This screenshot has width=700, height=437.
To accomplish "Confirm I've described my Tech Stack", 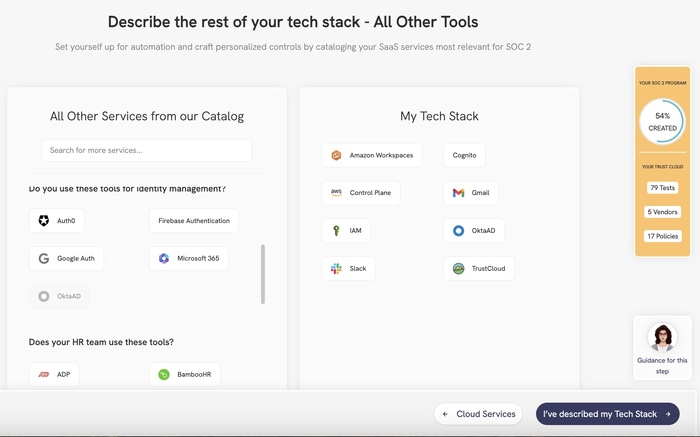I will [608, 414].
